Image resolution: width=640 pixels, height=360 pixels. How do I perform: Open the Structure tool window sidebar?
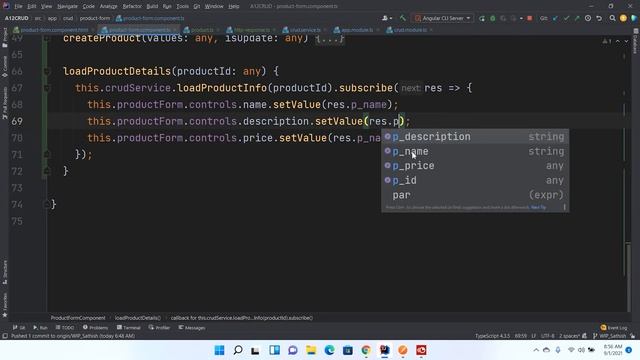click(x=5, y=272)
